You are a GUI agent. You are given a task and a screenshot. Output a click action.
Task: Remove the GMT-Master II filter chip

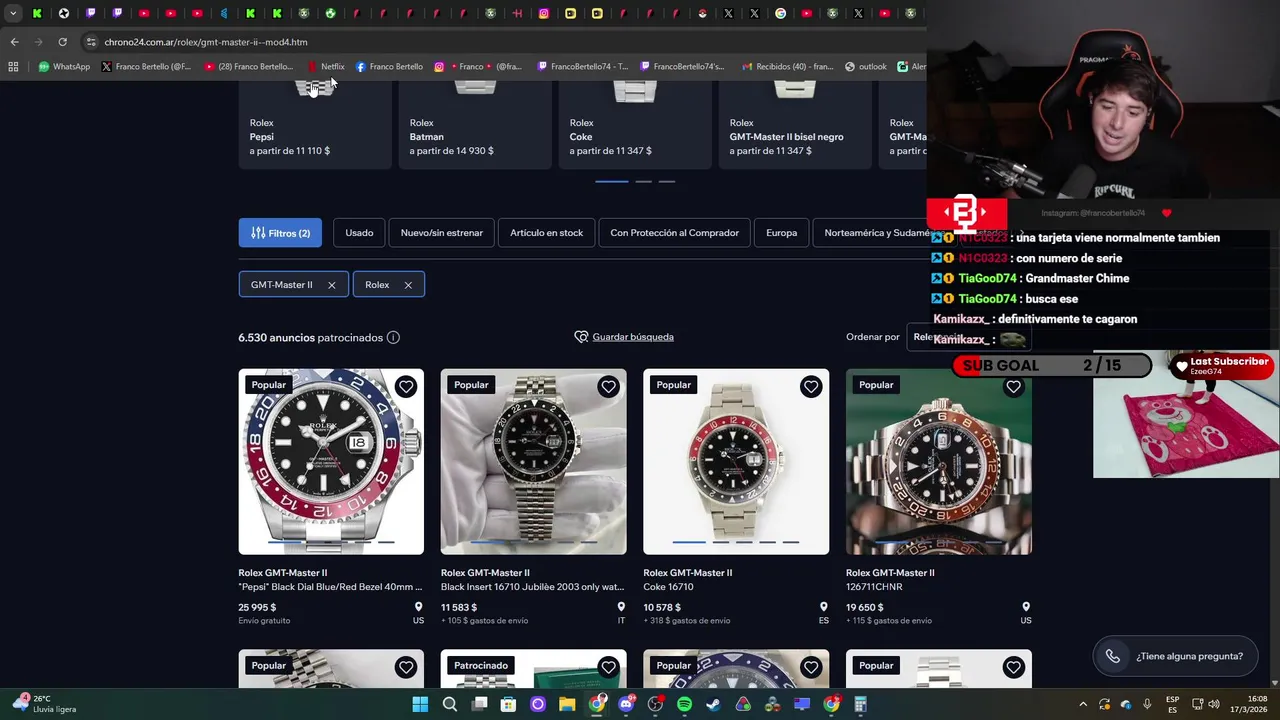pos(331,285)
